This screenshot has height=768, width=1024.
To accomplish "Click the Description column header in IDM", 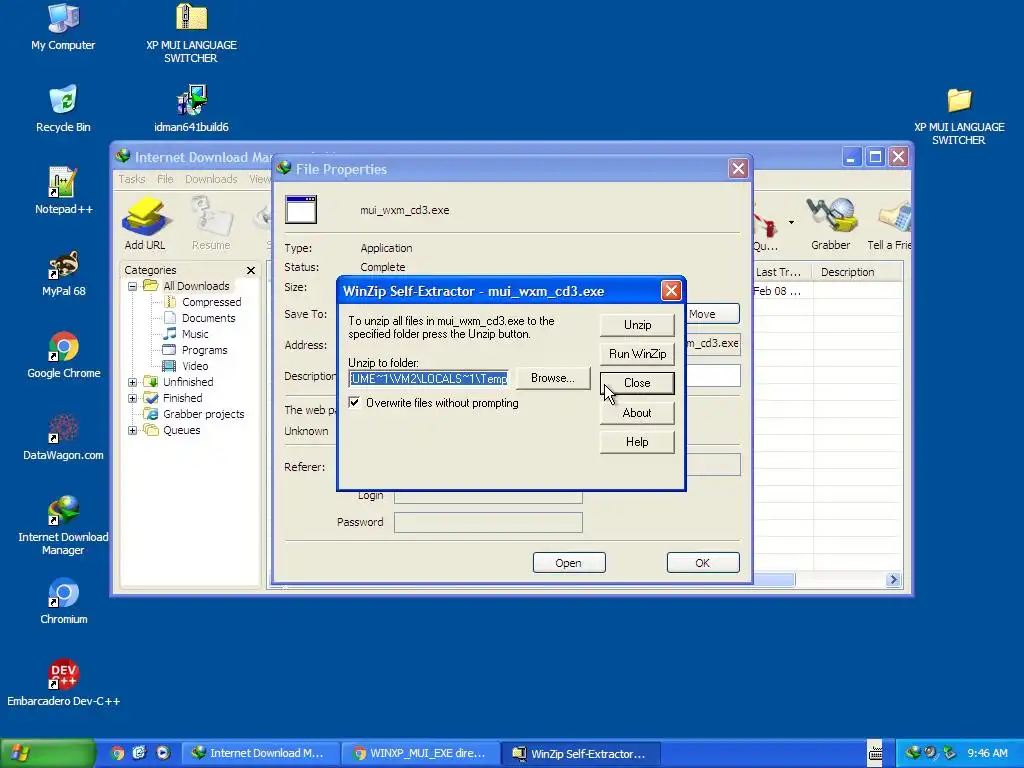I will (857, 272).
